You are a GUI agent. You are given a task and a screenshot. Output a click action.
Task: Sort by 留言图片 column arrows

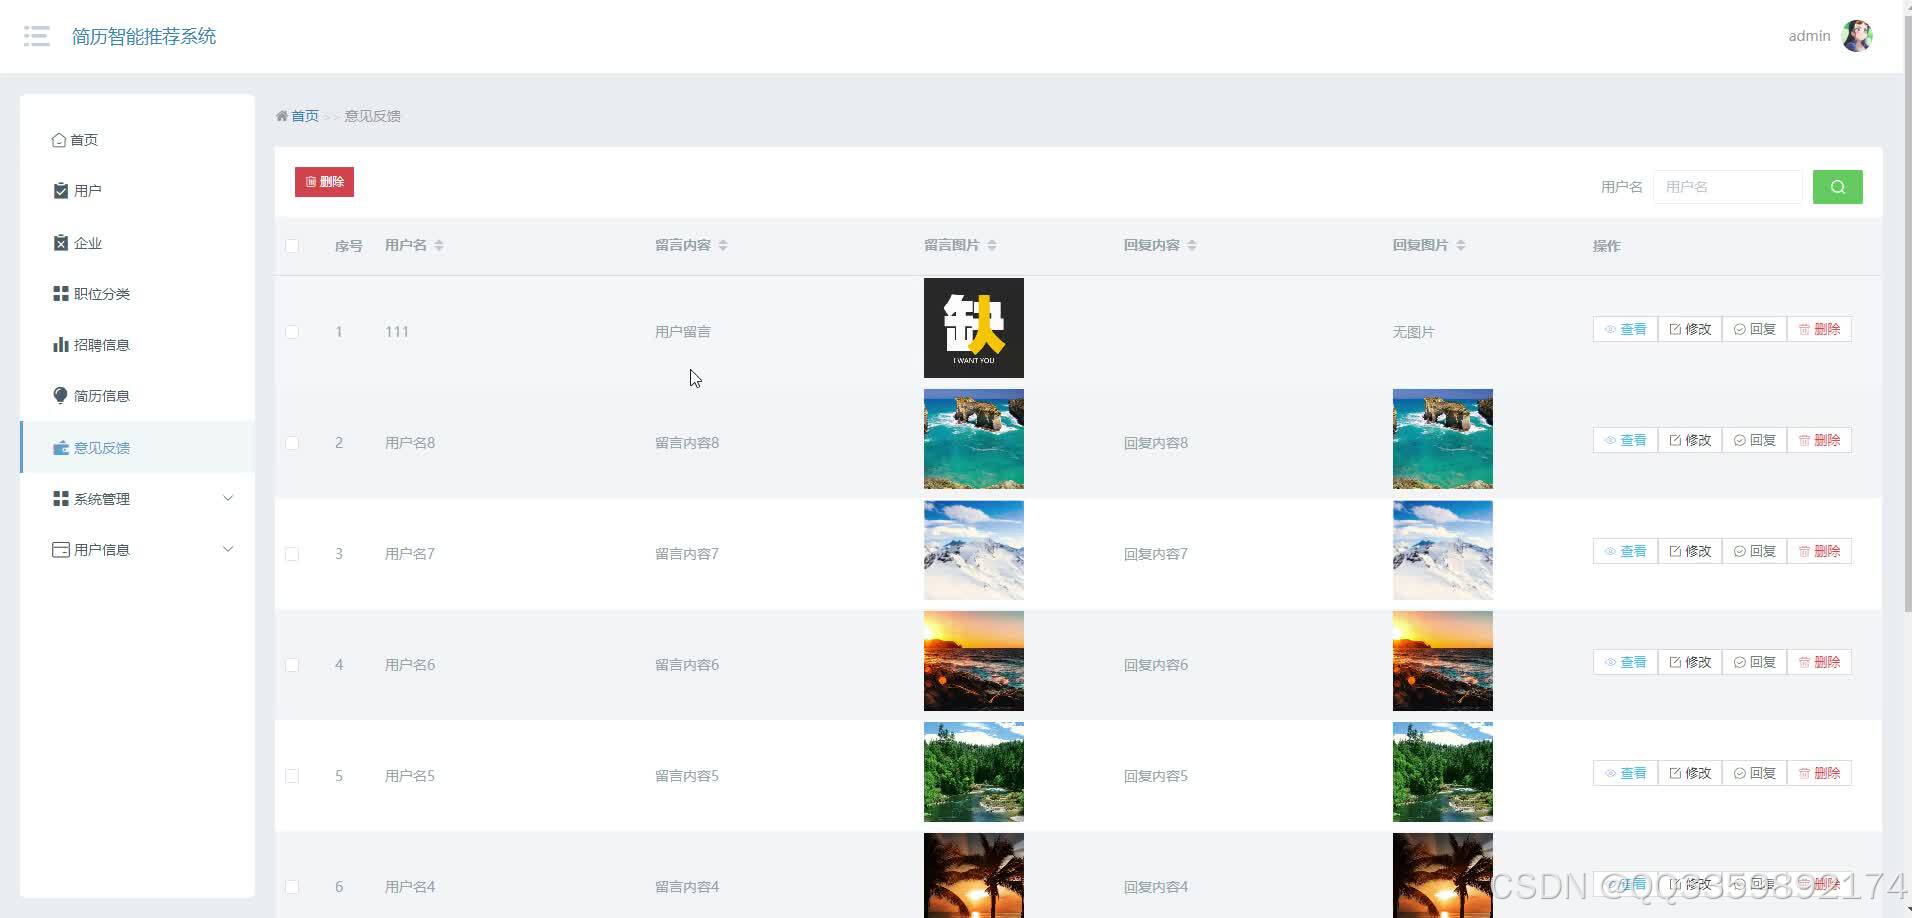point(992,246)
